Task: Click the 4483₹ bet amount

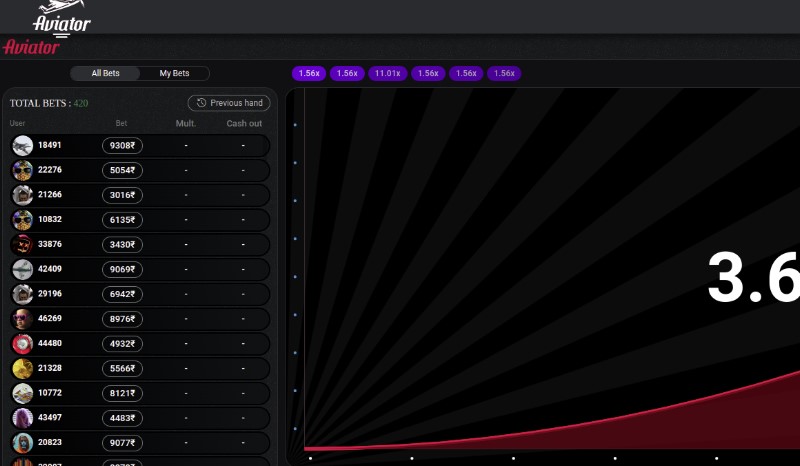Action: (122, 418)
